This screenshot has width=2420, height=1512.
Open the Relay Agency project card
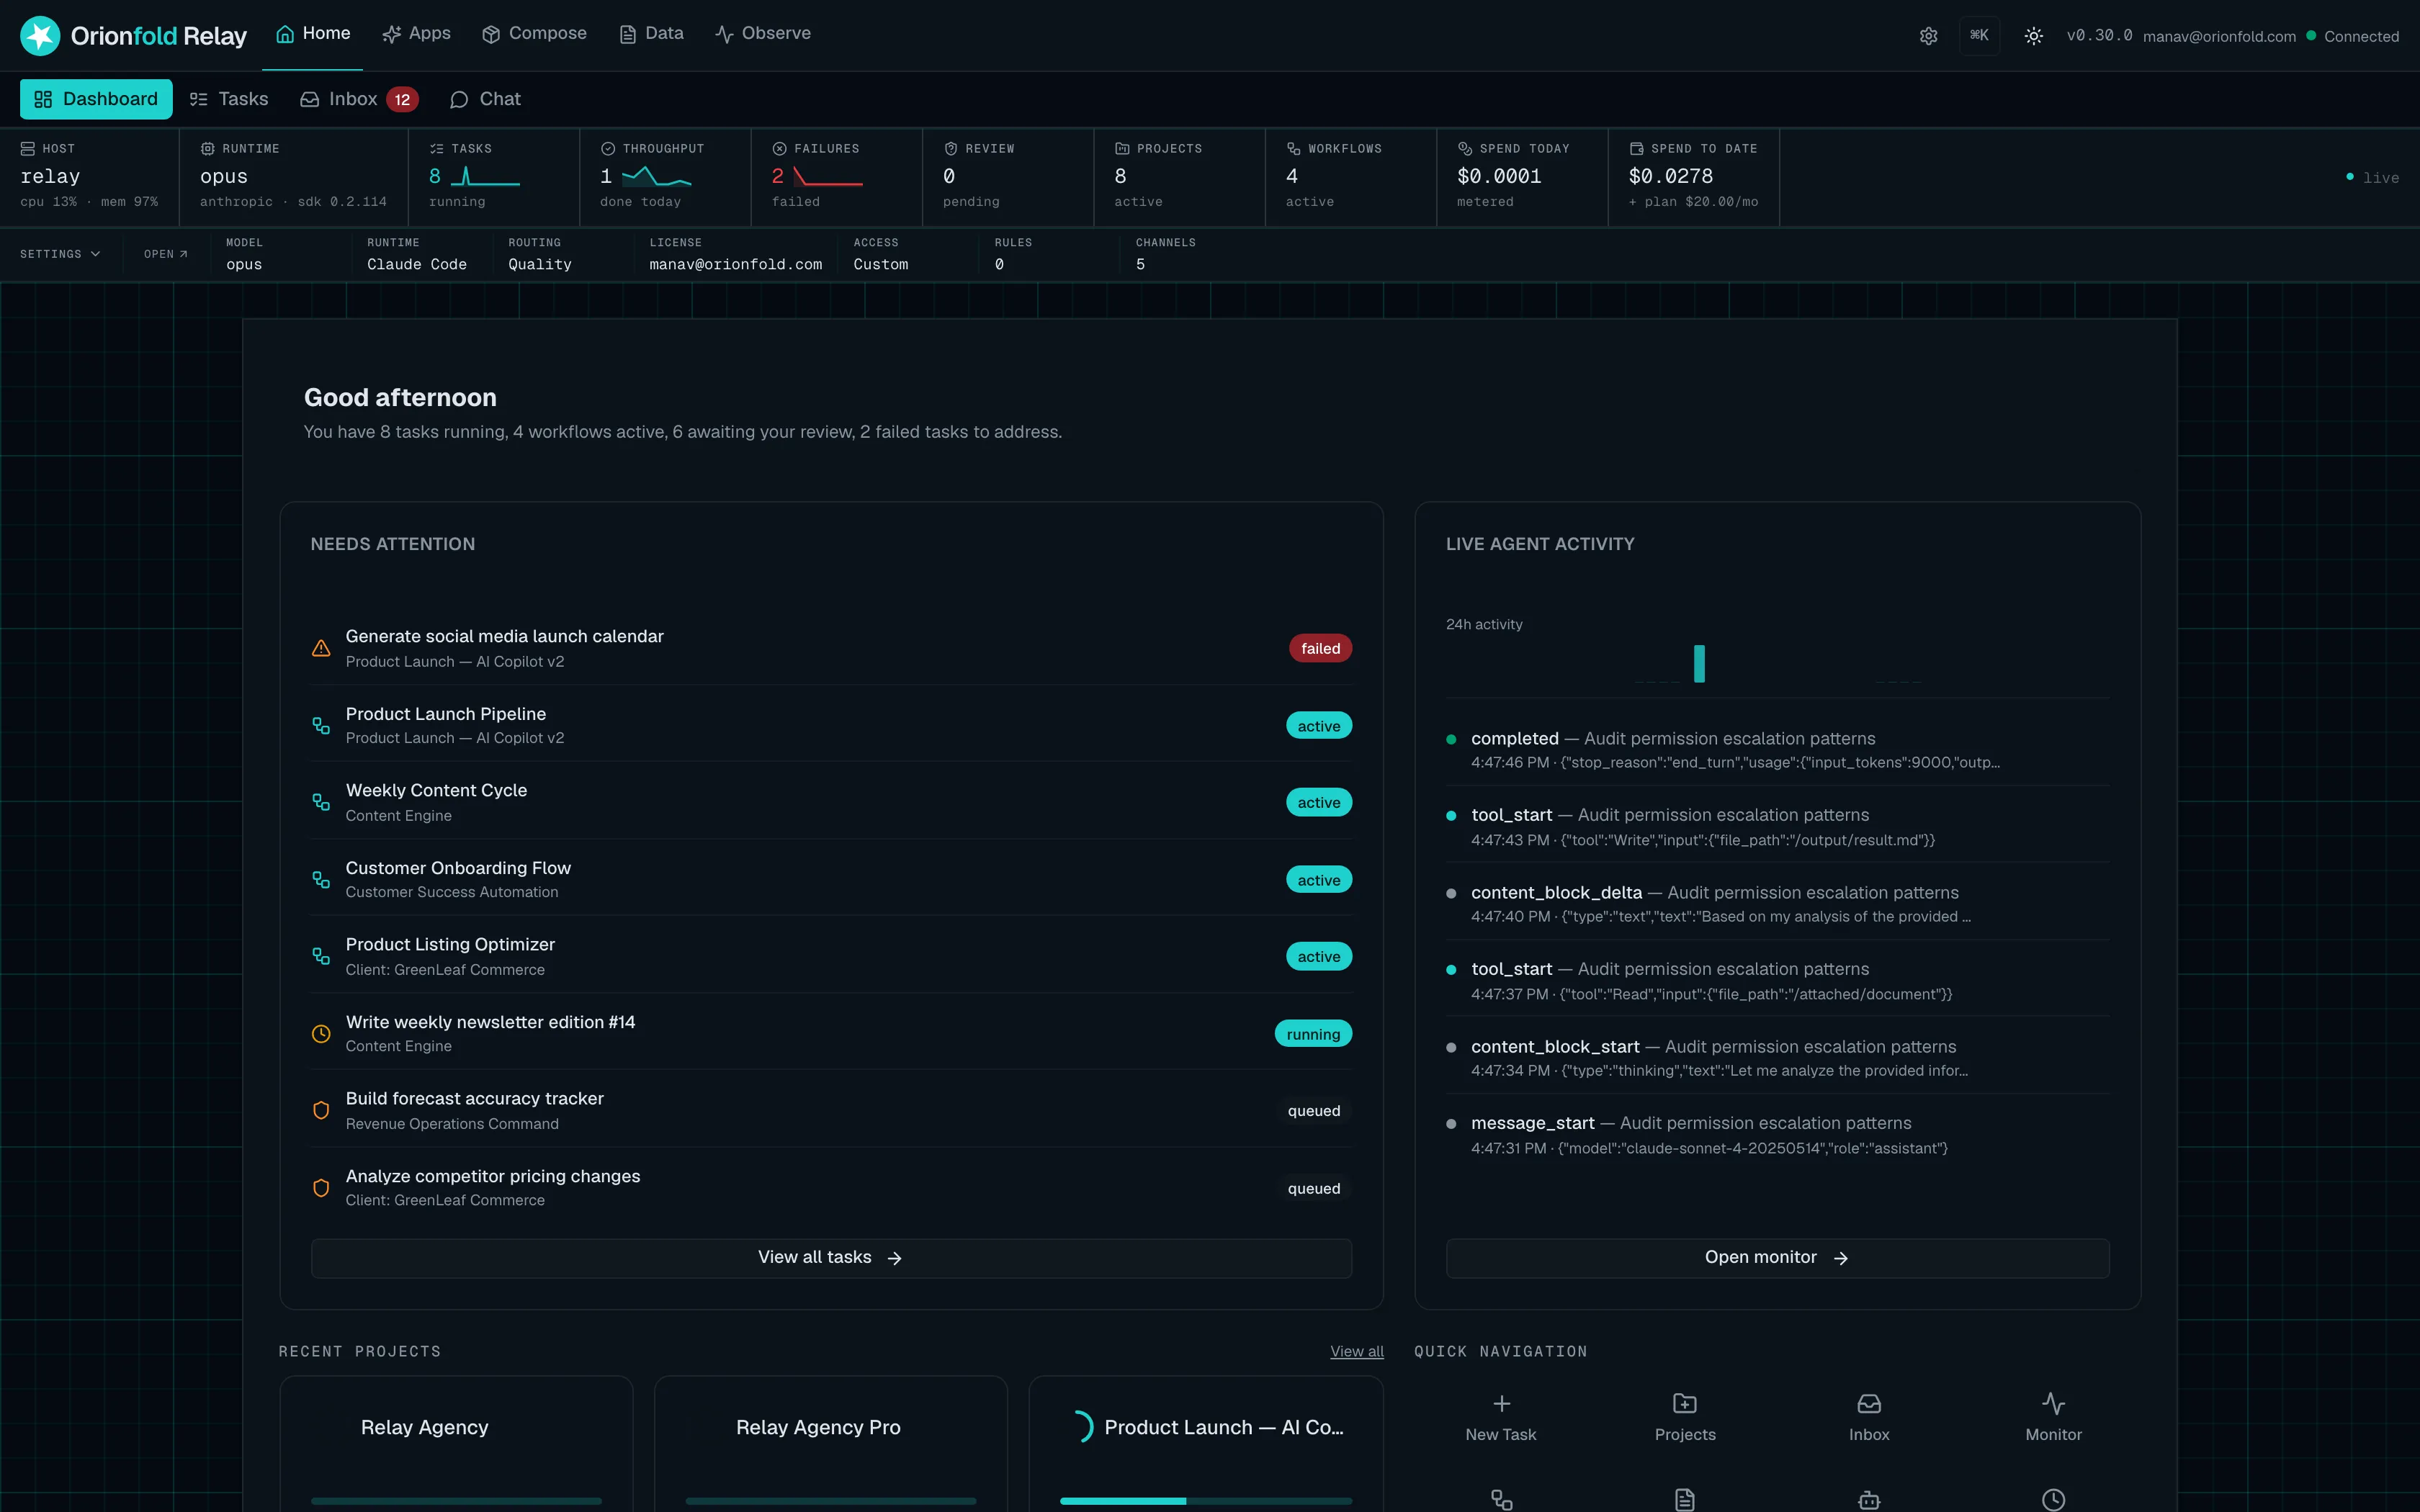pyautogui.click(x=456, y=1444)
